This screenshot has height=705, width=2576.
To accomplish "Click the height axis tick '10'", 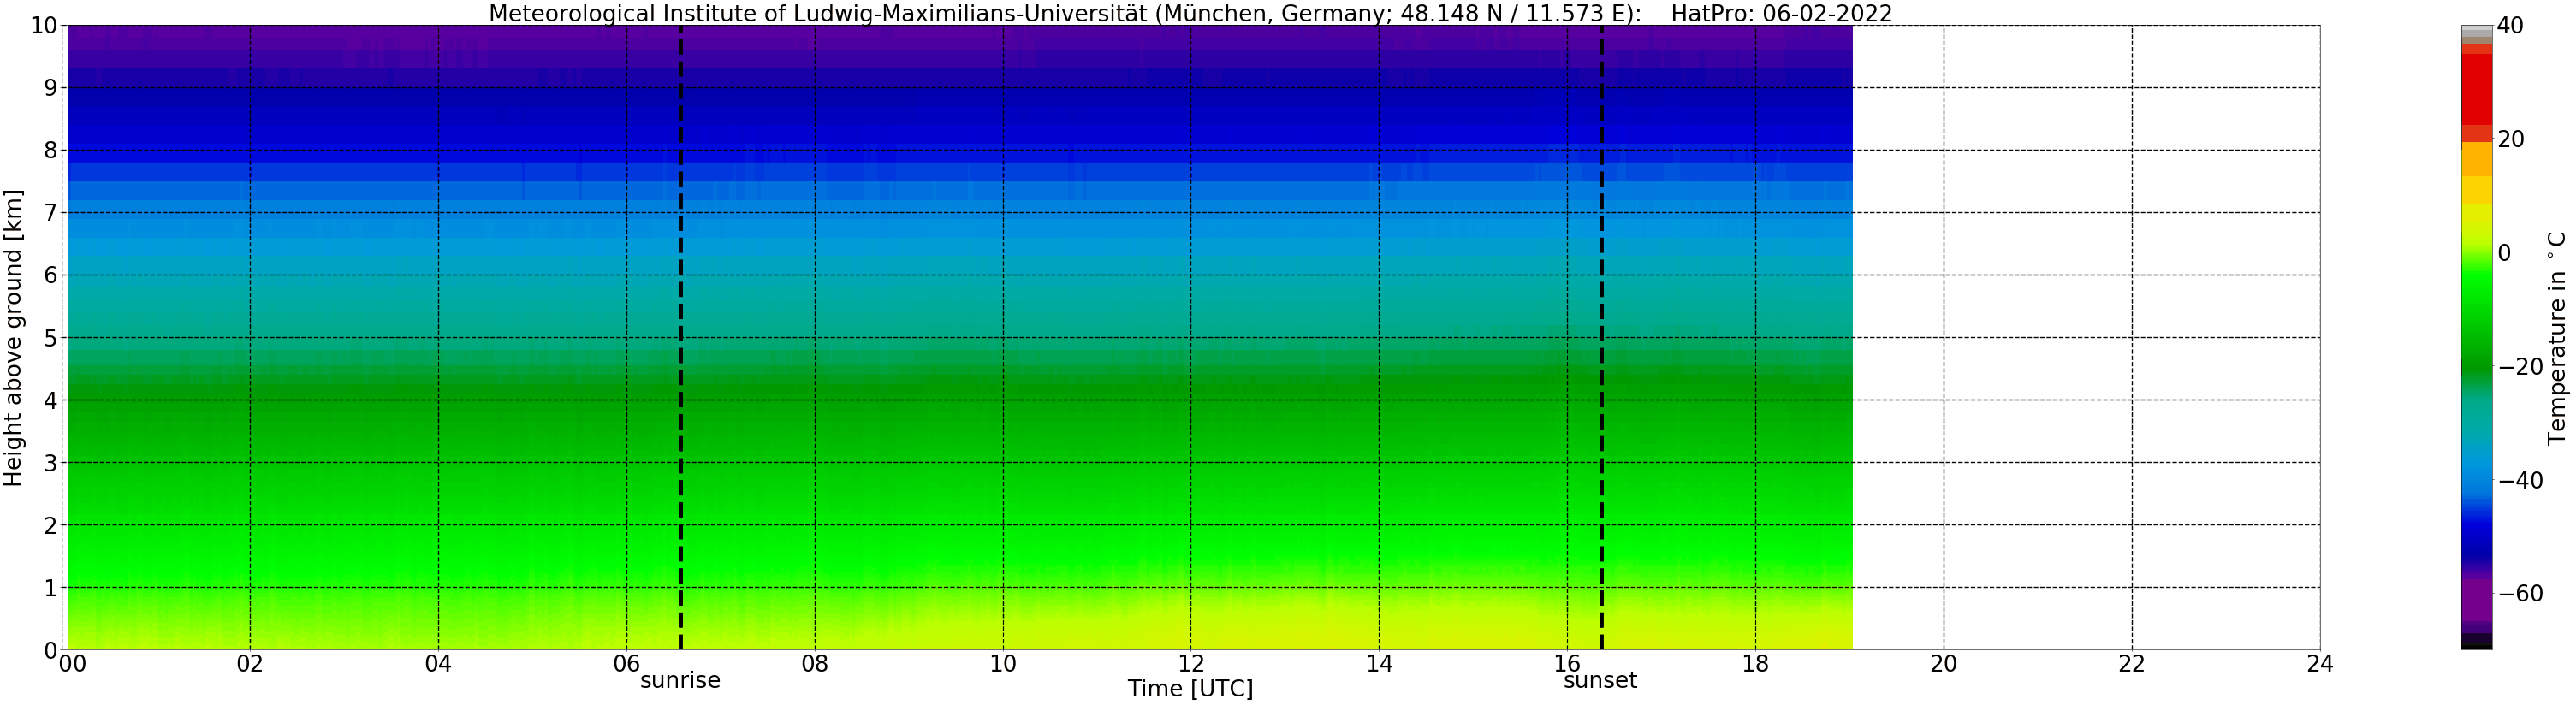I will click(43, 26).
